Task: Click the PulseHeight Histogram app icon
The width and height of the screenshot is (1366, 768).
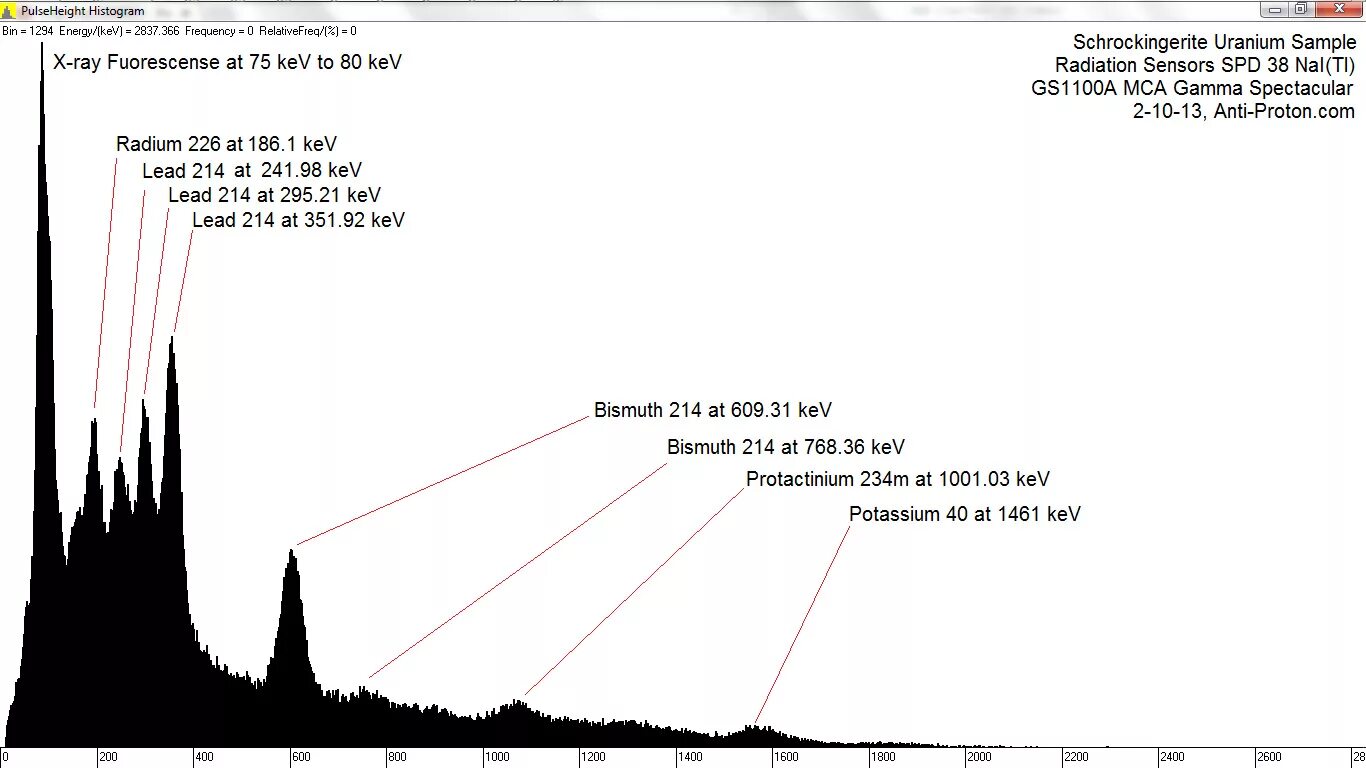Action: (x=9, y=11)
